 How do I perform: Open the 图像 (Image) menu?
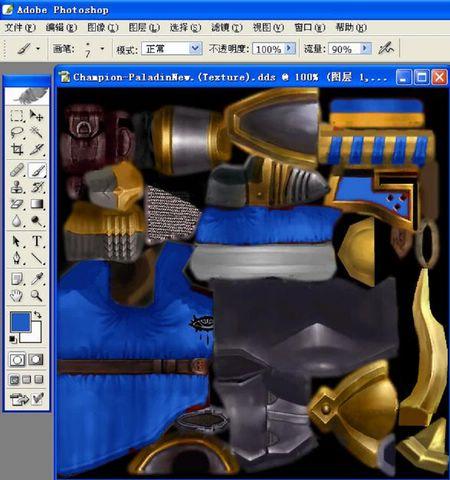(x=103, y=27)
